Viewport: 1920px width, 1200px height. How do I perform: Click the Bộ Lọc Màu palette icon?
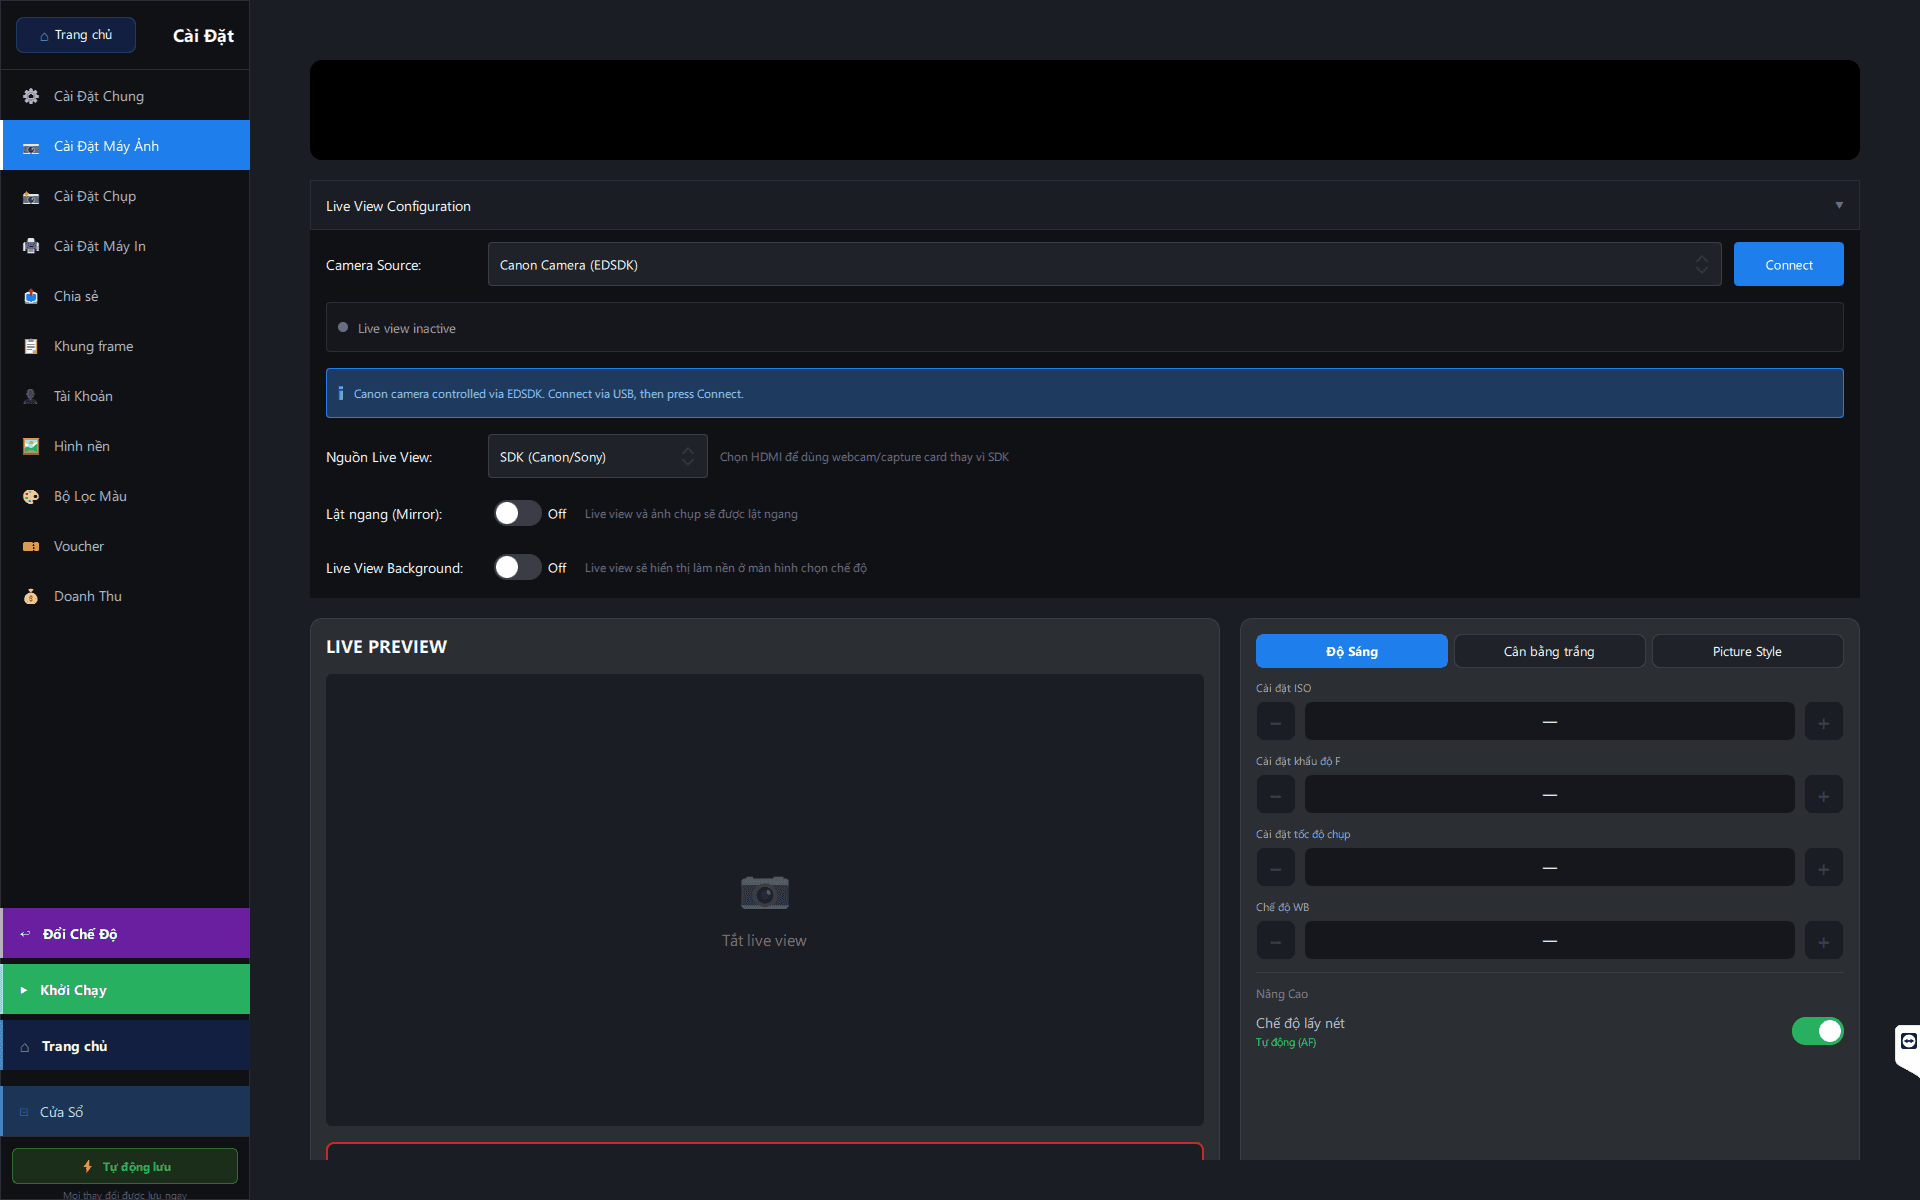31,496
